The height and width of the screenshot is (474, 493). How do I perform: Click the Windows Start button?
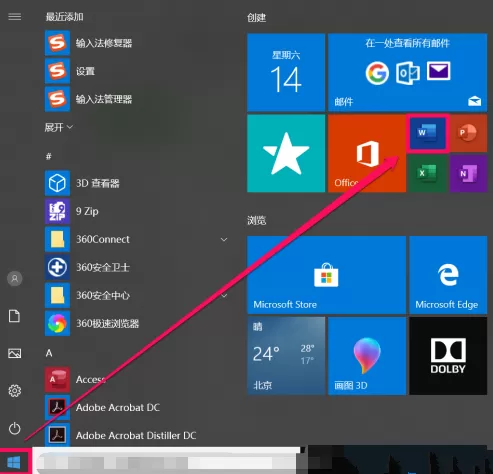coord(14,462)
